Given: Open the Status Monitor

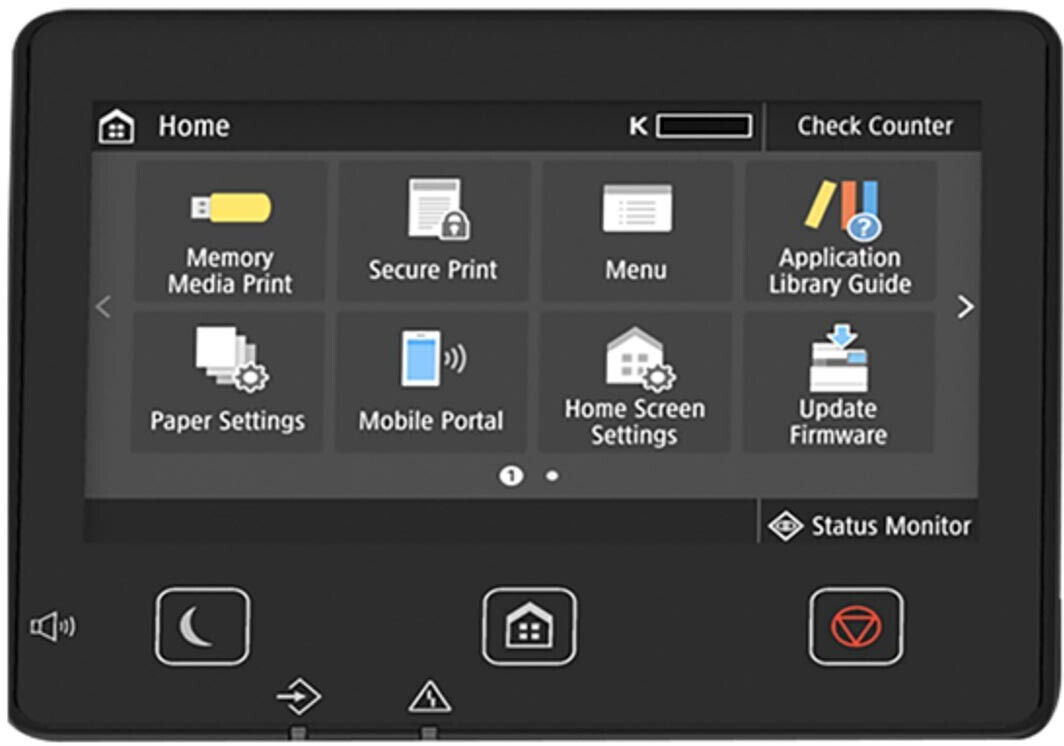Looking at the screenshot, I should pyautogui.click(x=870, y=526).
